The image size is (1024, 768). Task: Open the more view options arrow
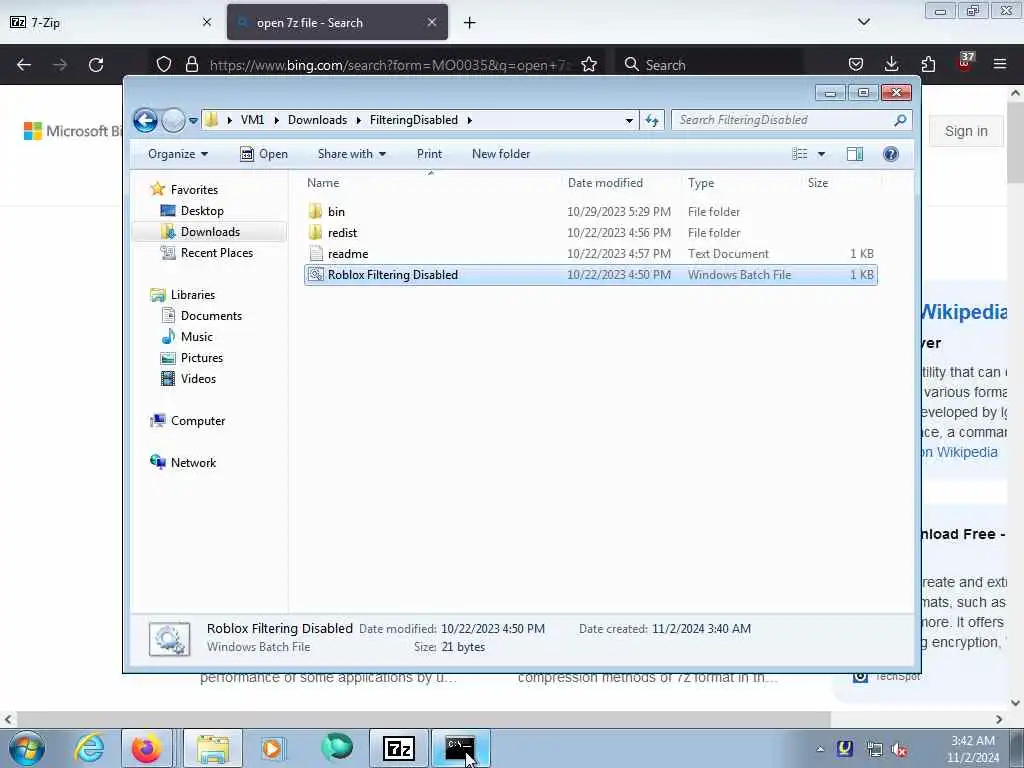[x=822, y=154]
